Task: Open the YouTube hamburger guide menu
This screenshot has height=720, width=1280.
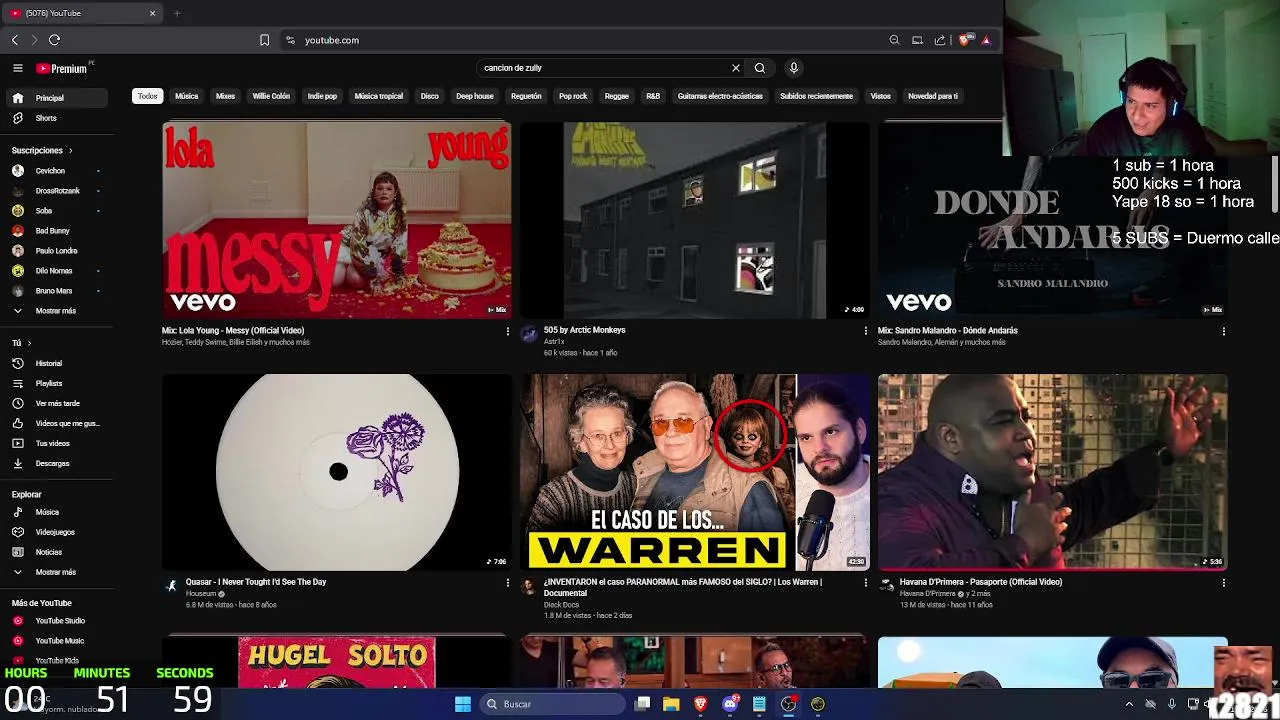Action: pyautogui.click(x=17, y=68)
